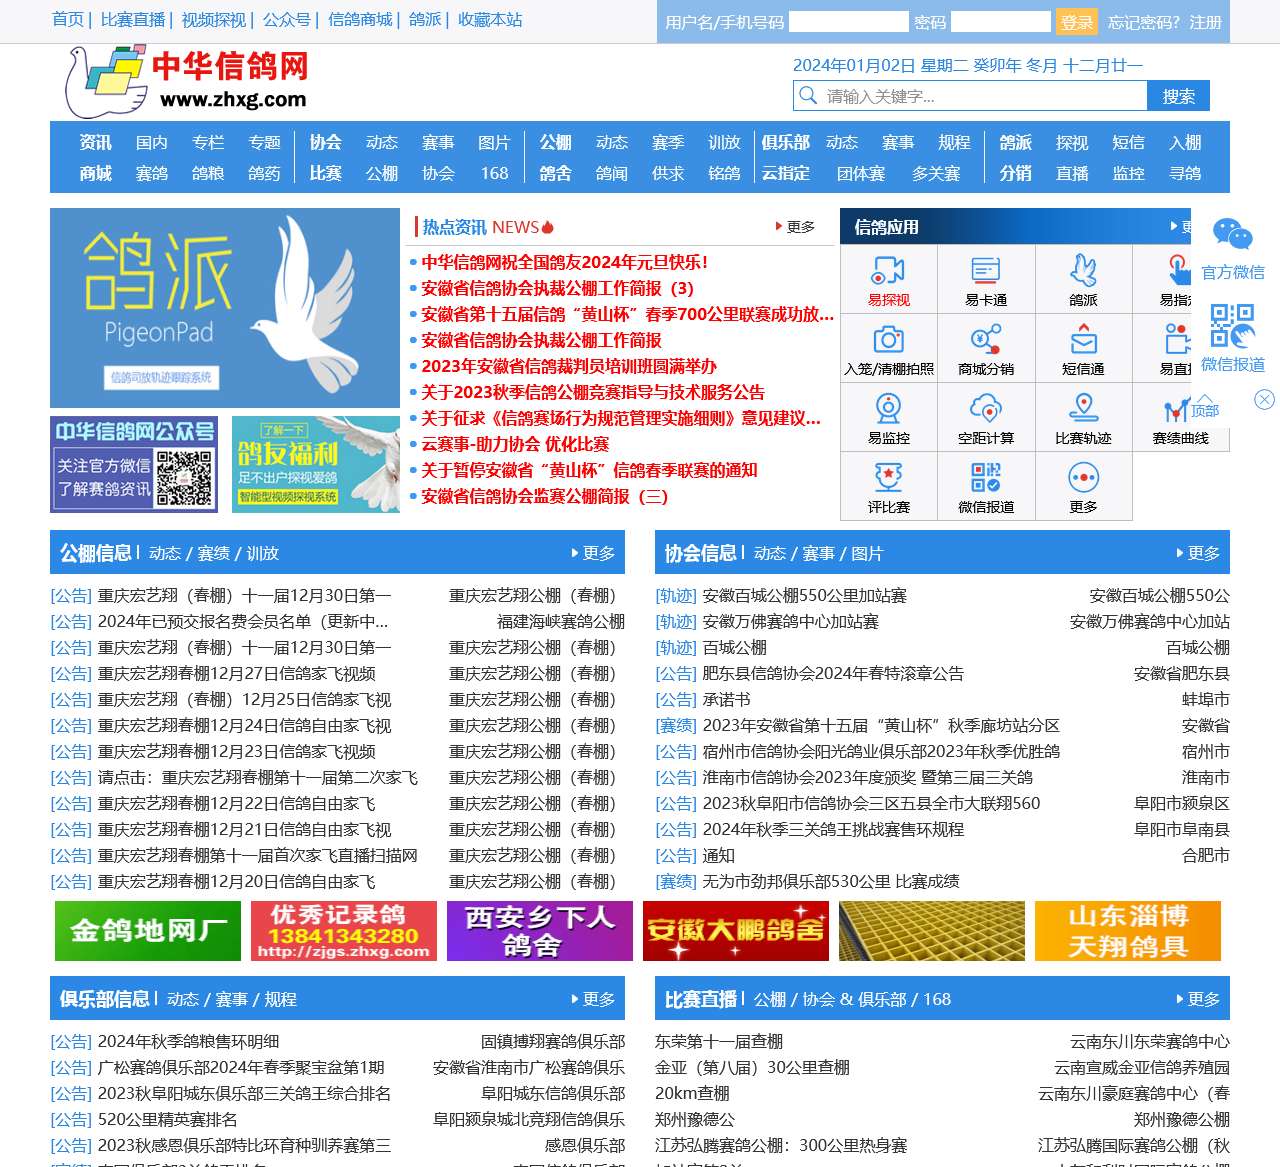
Task: Click the 搜索 button
Action: [1179, 96]
